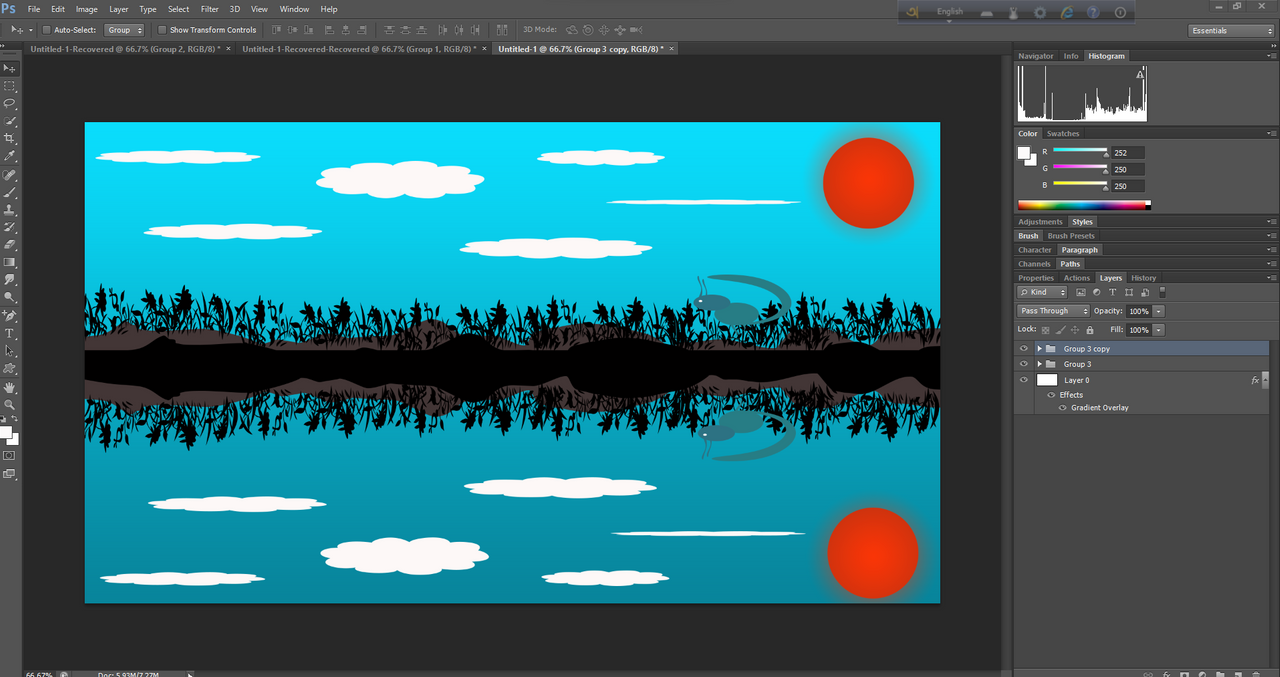Open the Opacity slider dropdown arrow
Image resolution: width=1280 pixels, height=677 pixels.
pyautogui.click(x=1158, y=311)
